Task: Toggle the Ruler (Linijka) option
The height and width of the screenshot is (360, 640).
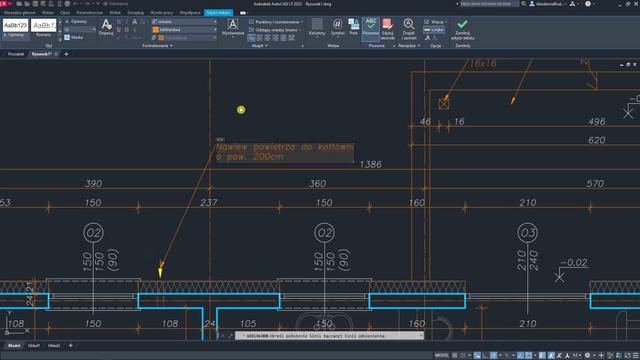Action: pyautogui.click(x=433, y=30)
